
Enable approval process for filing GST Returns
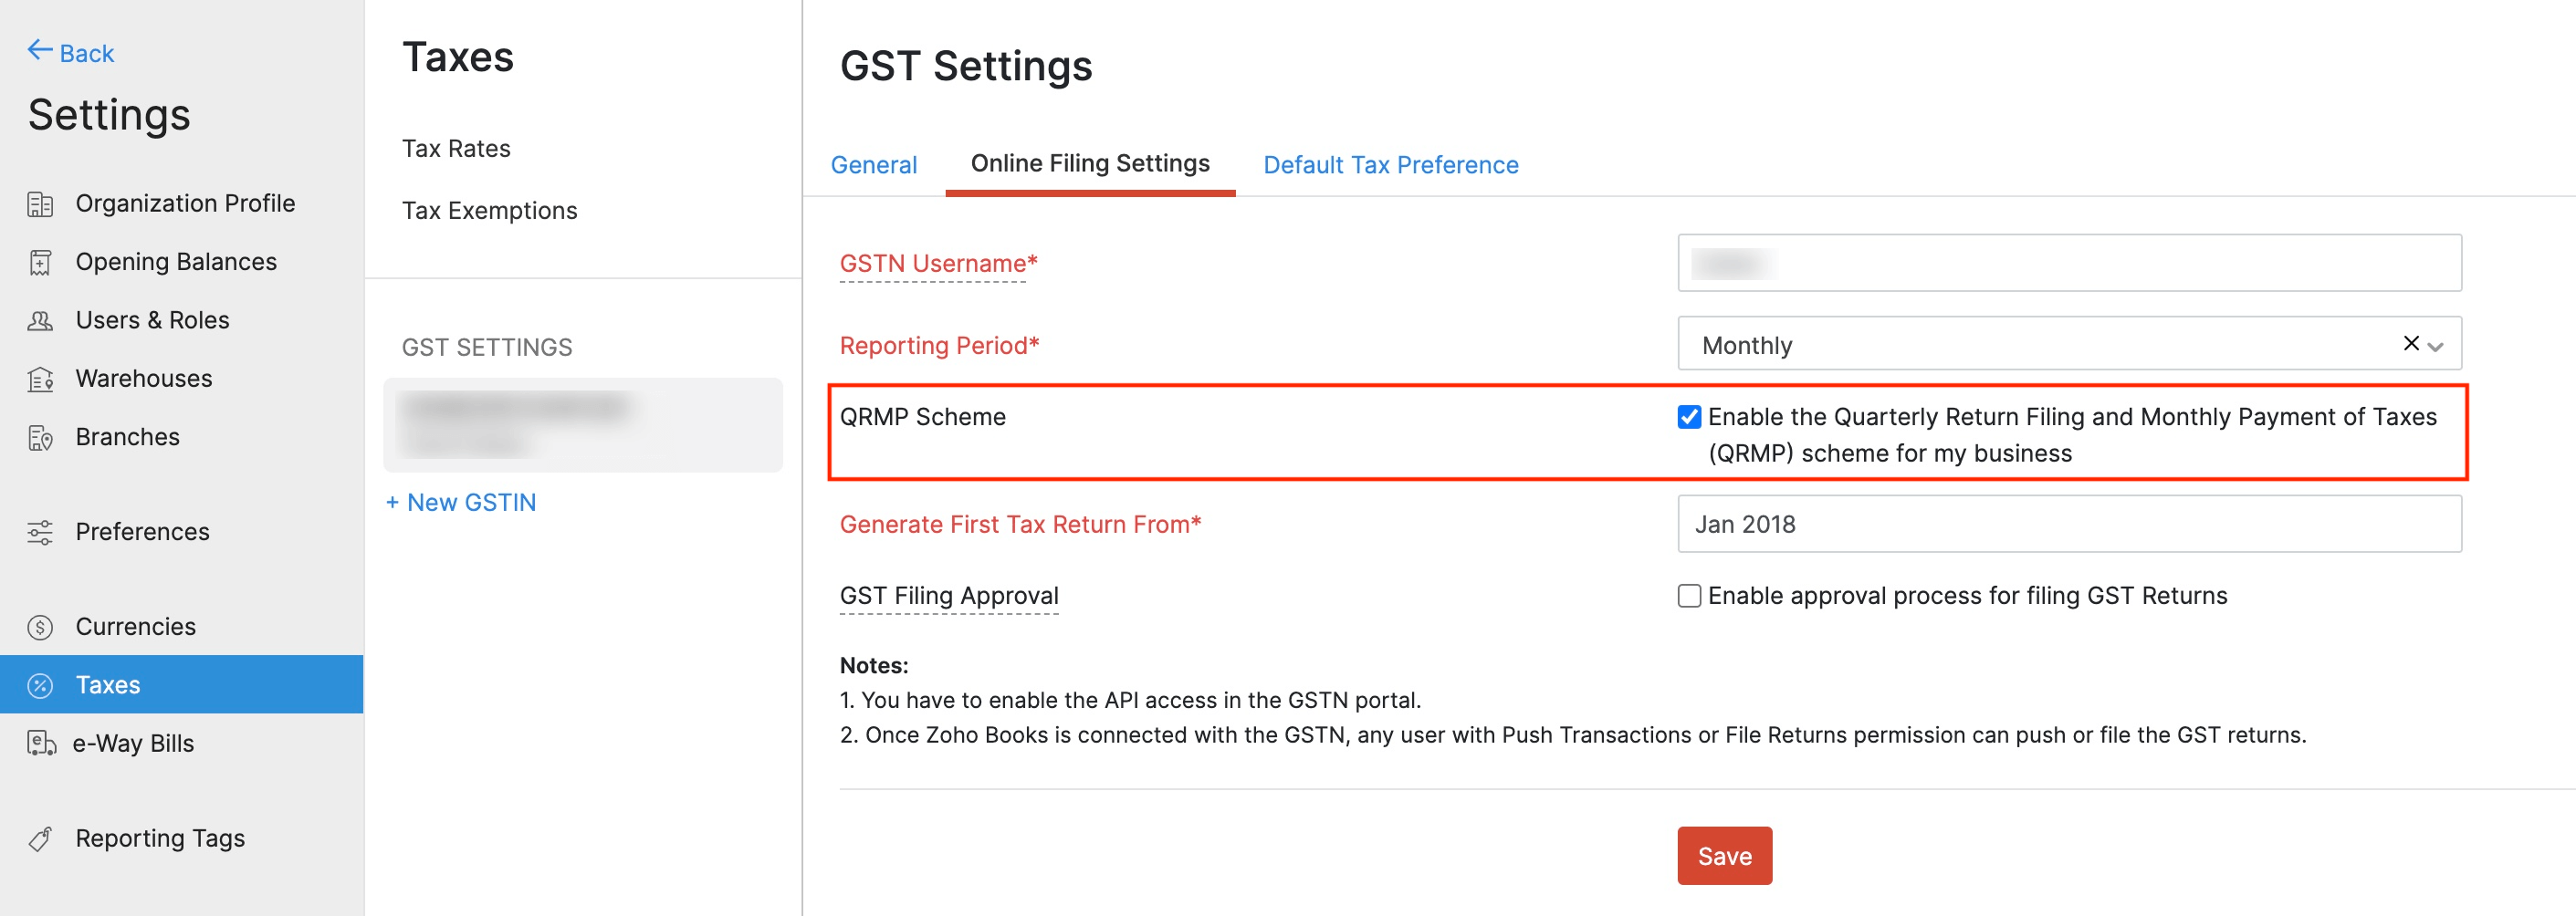pyautogui.click(x=1688, y=596)
